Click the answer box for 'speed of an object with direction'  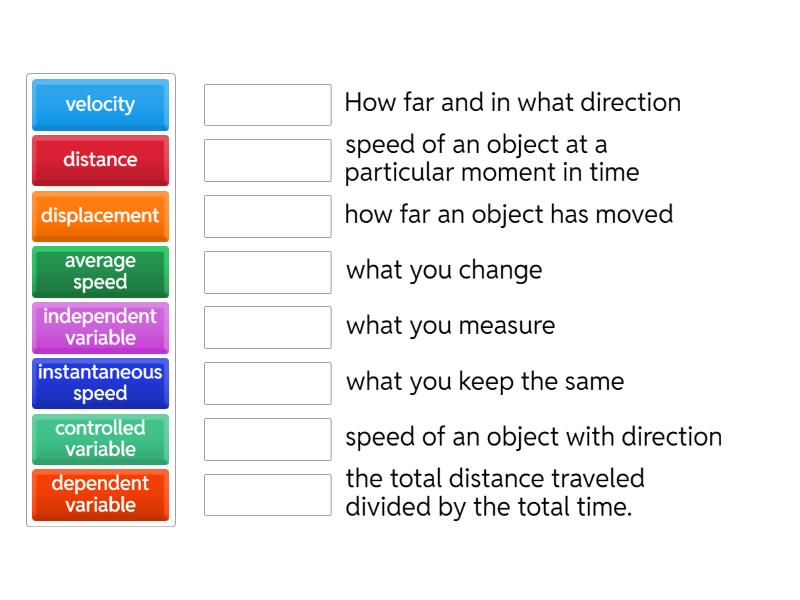point(266,438)
